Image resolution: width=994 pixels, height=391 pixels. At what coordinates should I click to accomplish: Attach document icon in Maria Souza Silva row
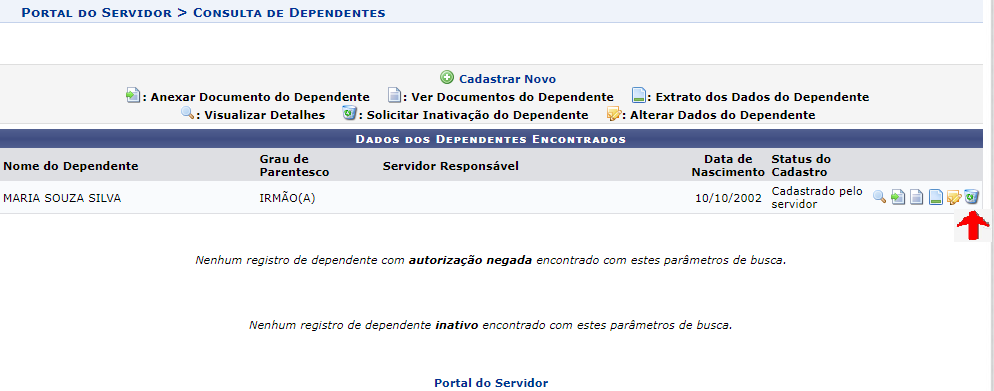coord(898,197)
